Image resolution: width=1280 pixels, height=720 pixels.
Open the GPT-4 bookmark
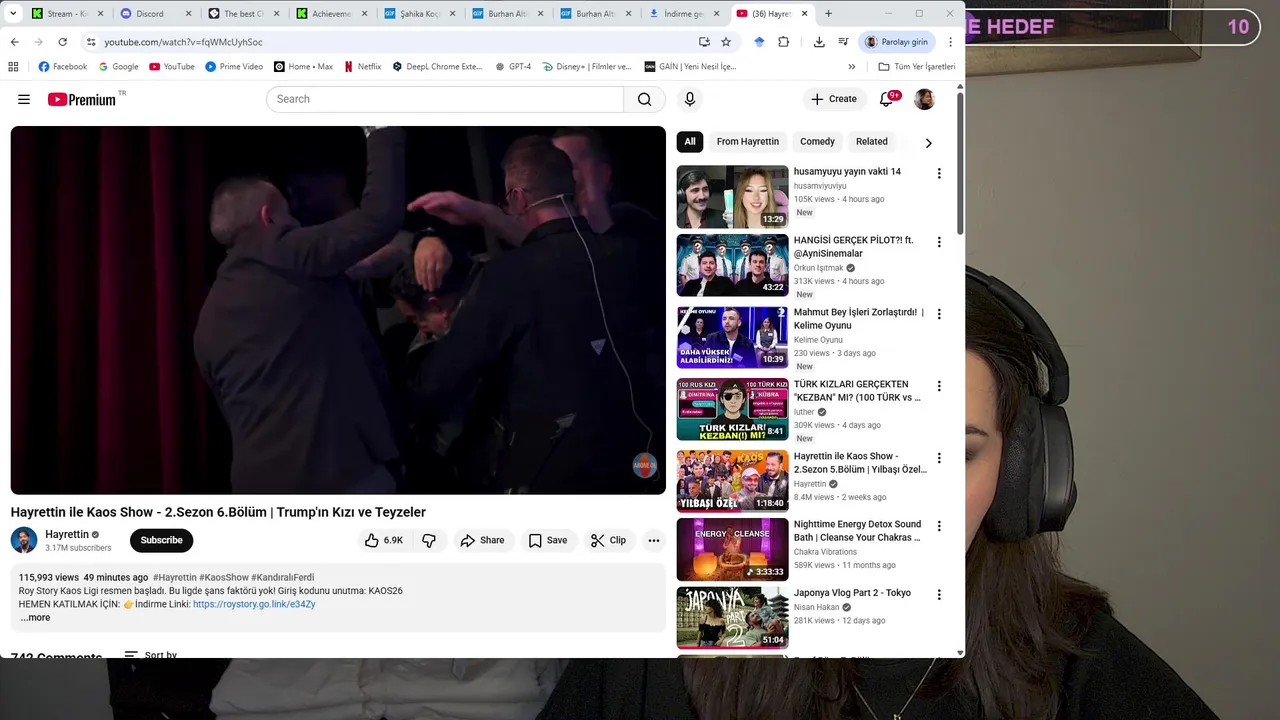click(x=513, y=67)
